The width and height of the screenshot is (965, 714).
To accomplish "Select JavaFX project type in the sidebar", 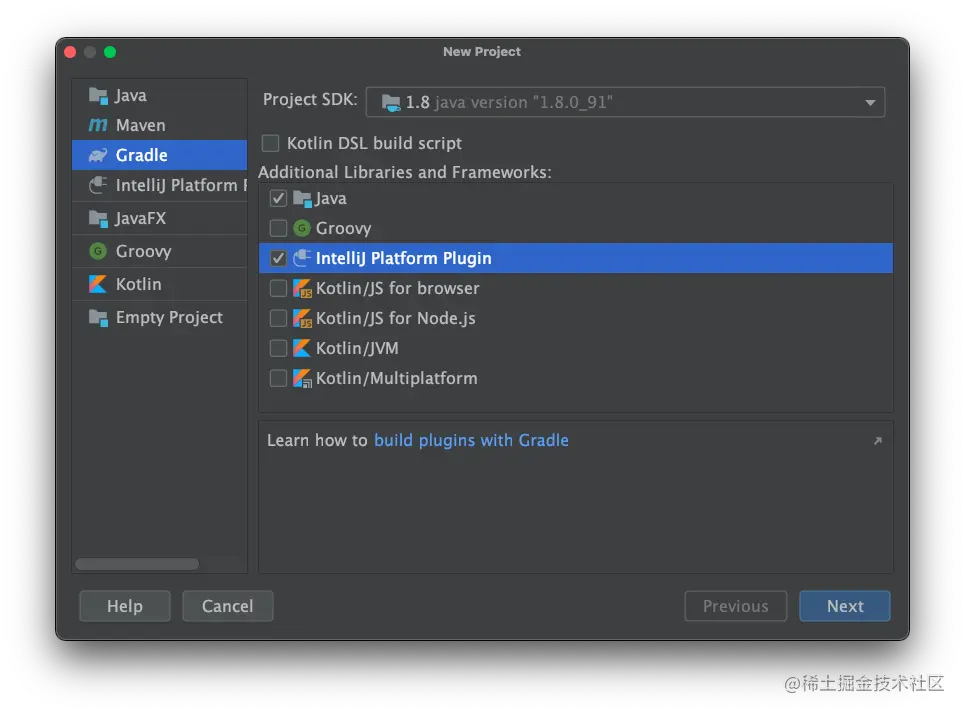I will pyautogui.click(x=159, y=219).
